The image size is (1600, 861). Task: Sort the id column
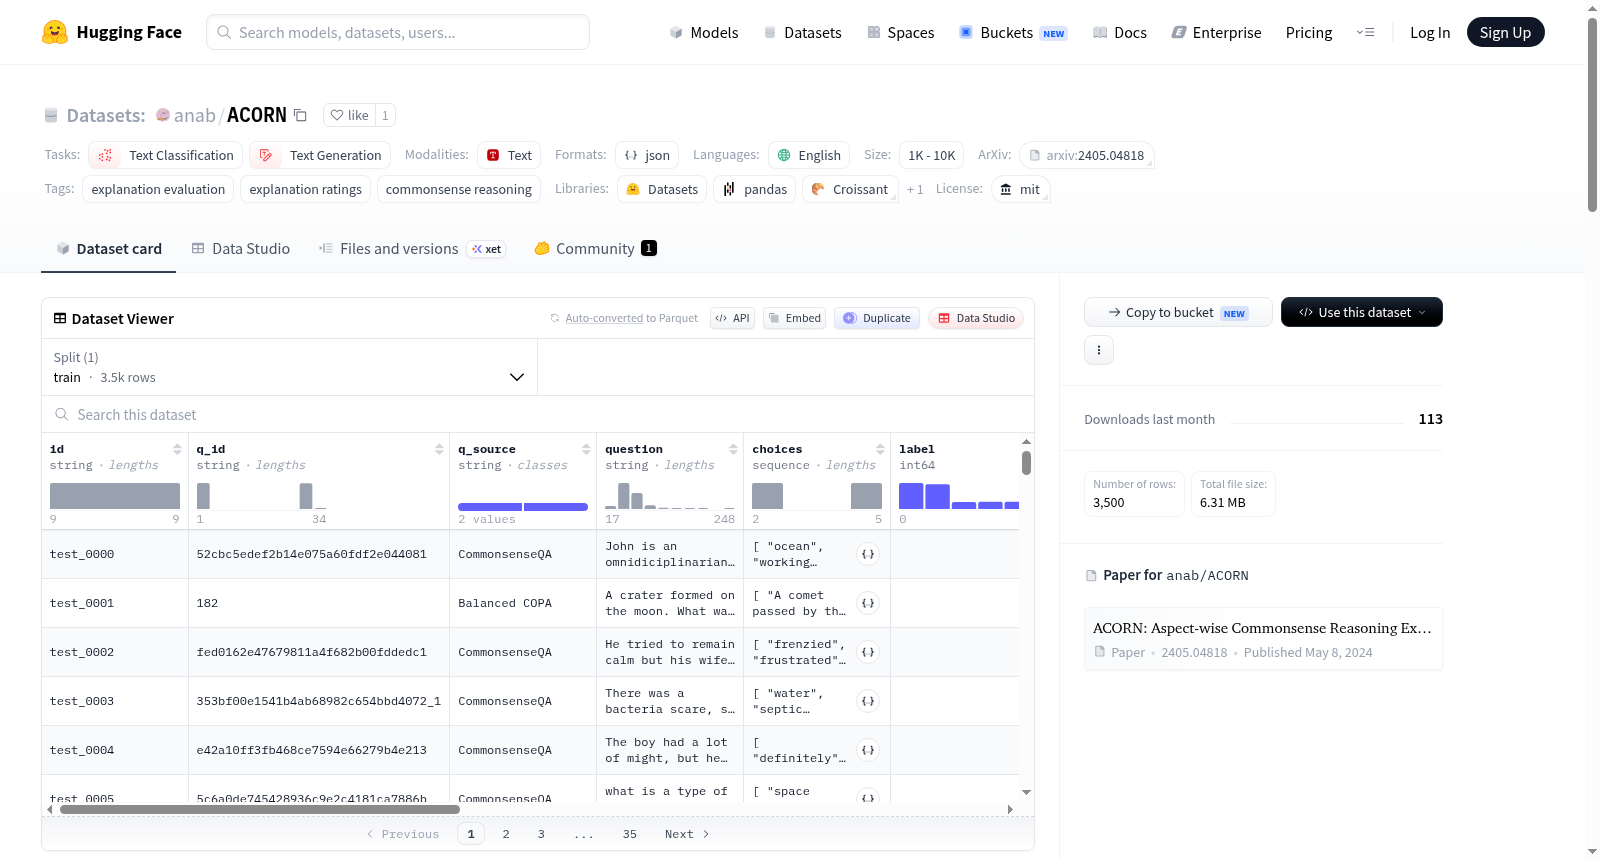[177, 449]
